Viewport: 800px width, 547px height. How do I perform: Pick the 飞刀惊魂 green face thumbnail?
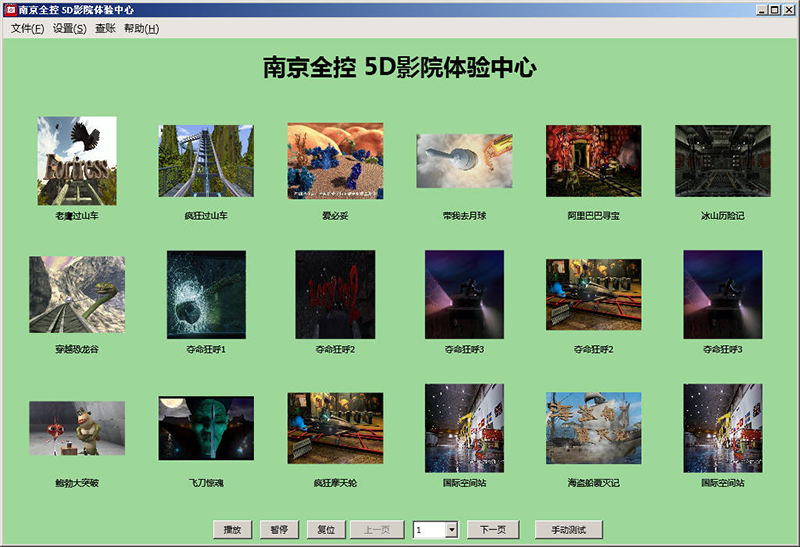(x=206, y=429)
